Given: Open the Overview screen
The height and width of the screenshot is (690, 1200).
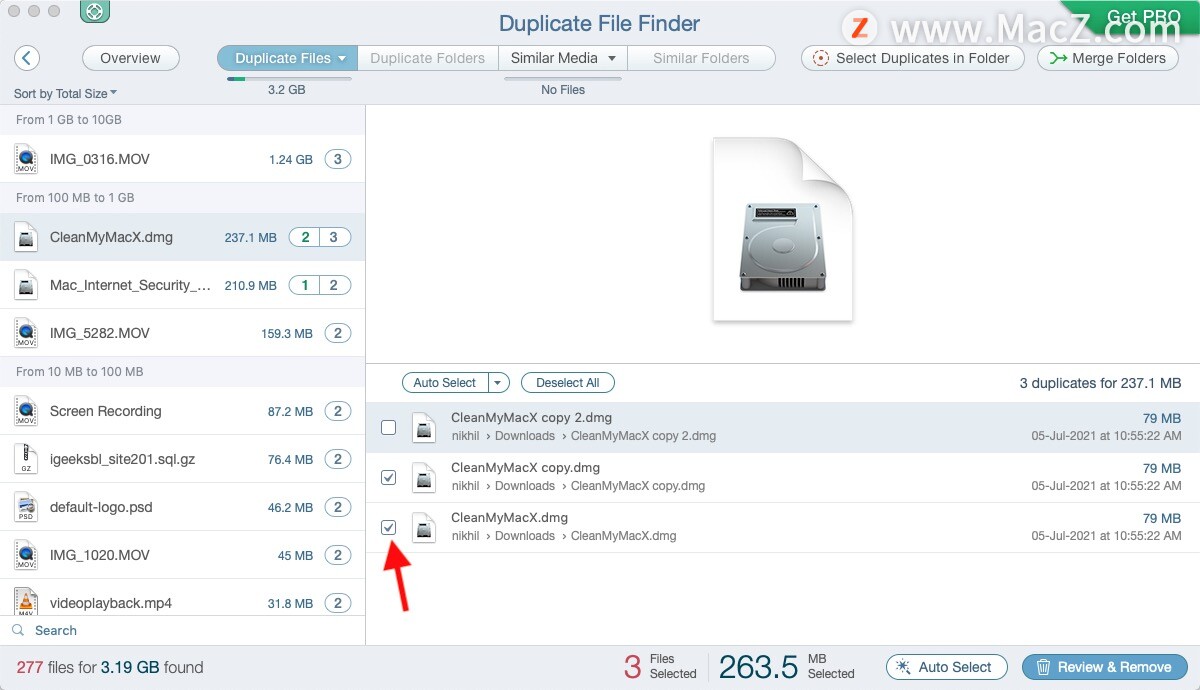Looking at the screenshot, I should click(130, 58).
